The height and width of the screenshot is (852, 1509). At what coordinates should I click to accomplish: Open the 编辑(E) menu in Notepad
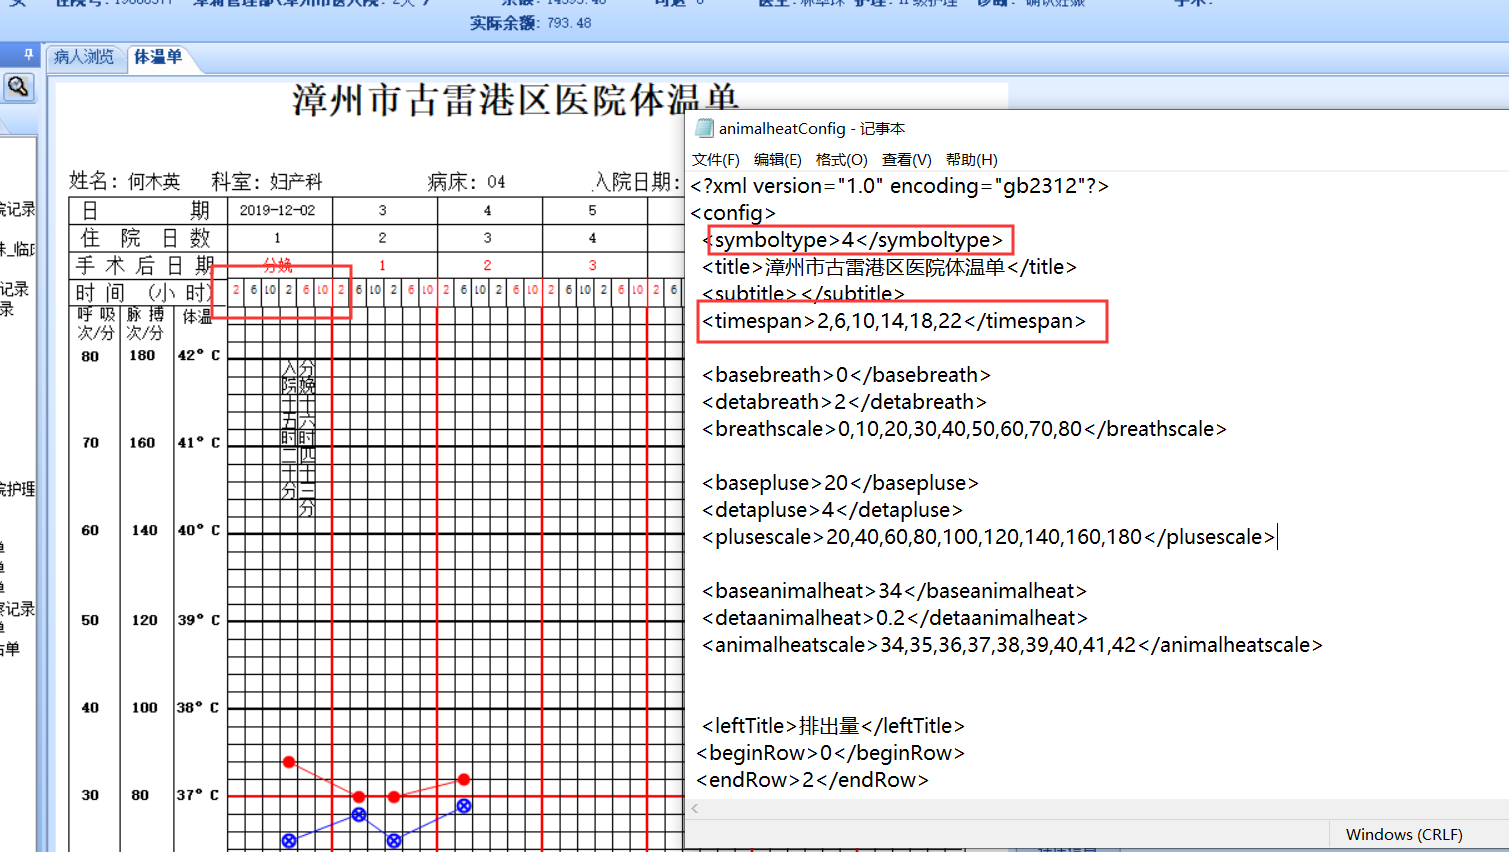click(x=778, y=160)
